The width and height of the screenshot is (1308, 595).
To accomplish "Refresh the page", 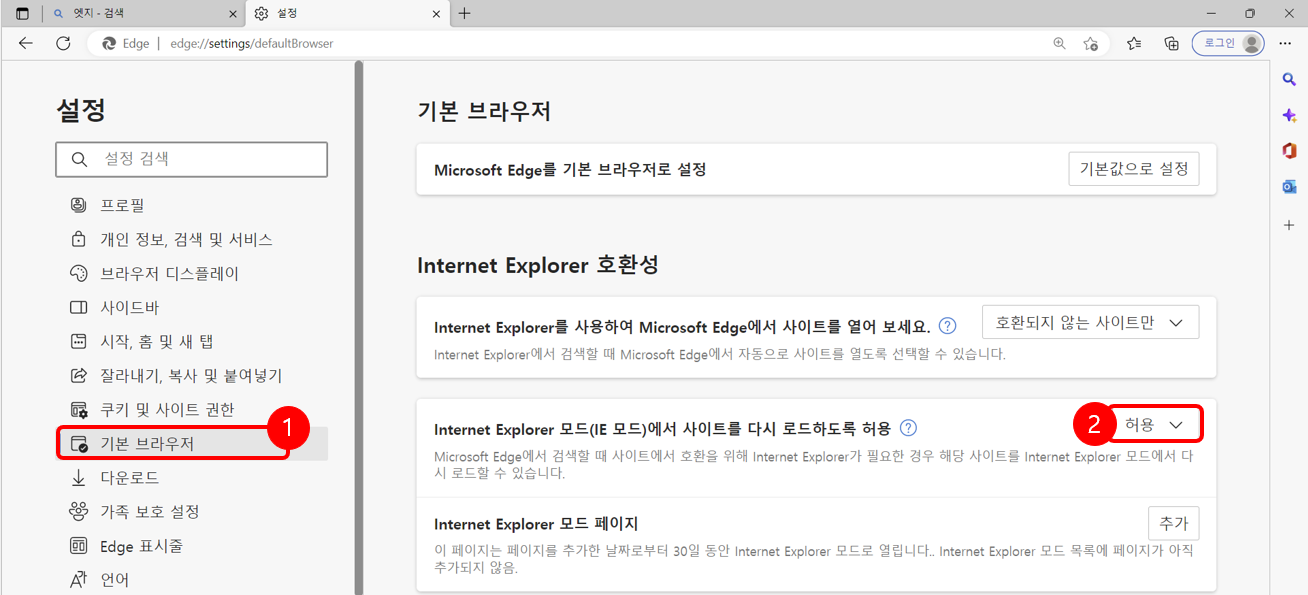I will pos(63,44).
